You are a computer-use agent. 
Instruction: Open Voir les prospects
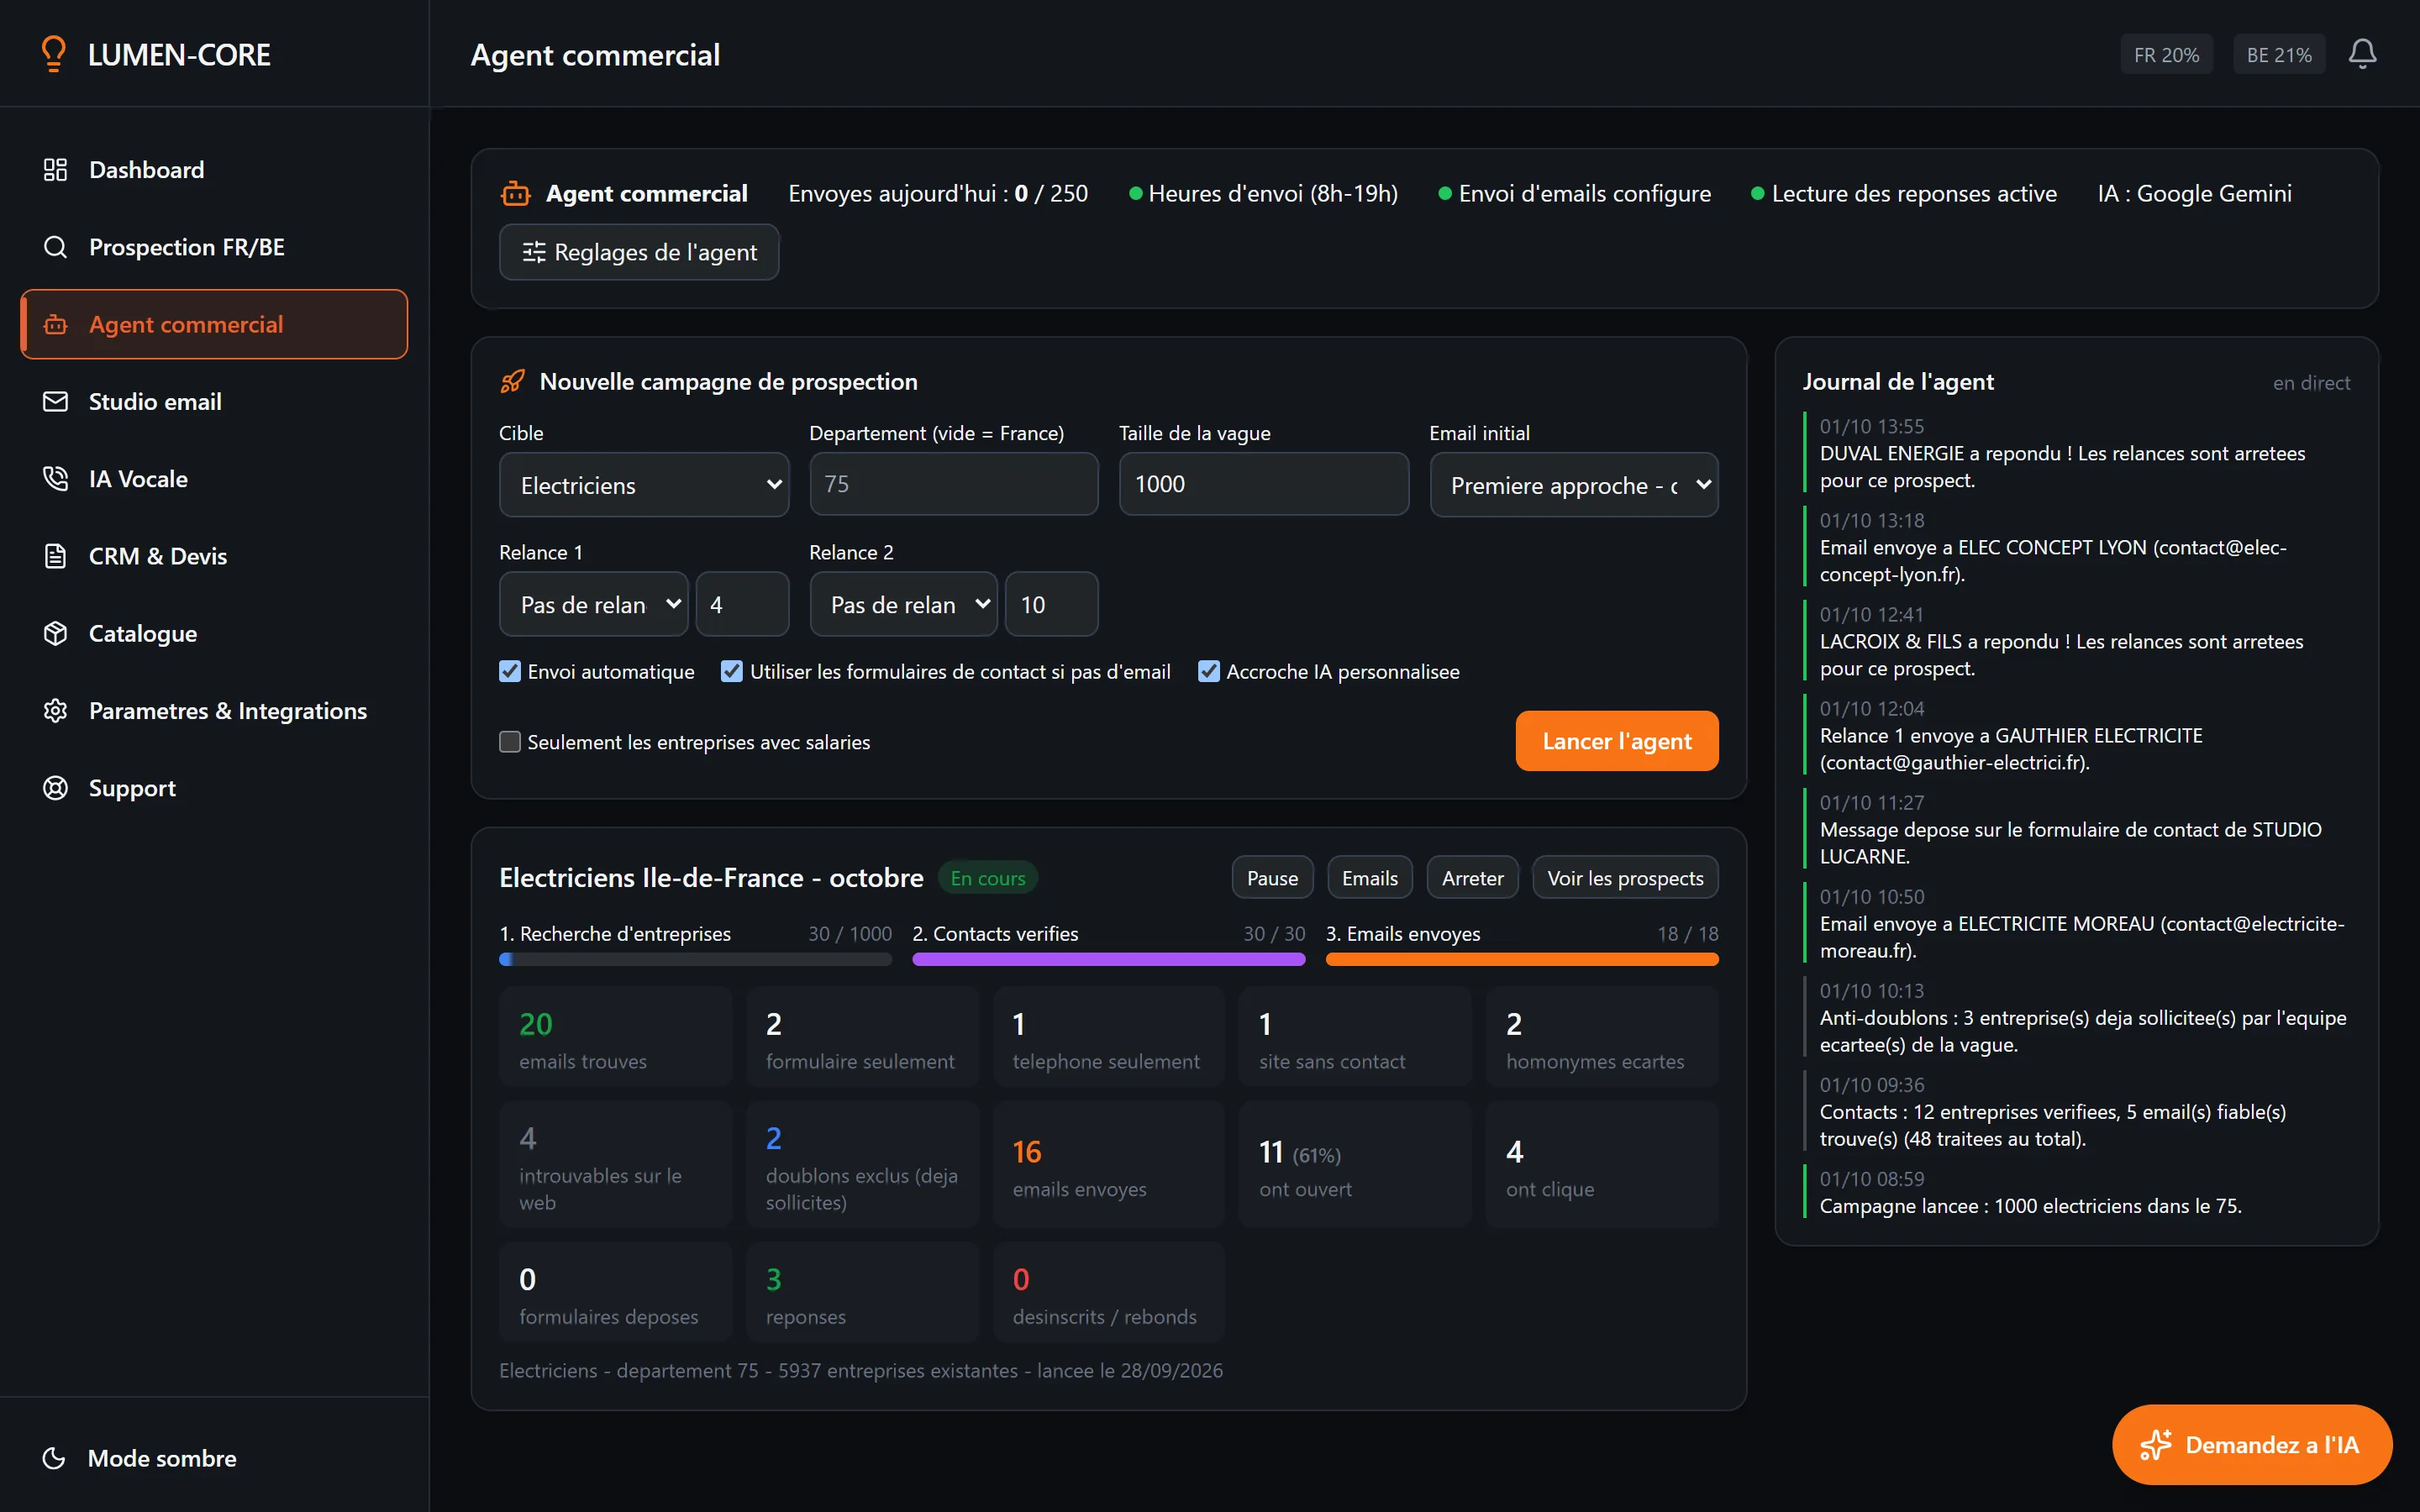[1625, 878]
